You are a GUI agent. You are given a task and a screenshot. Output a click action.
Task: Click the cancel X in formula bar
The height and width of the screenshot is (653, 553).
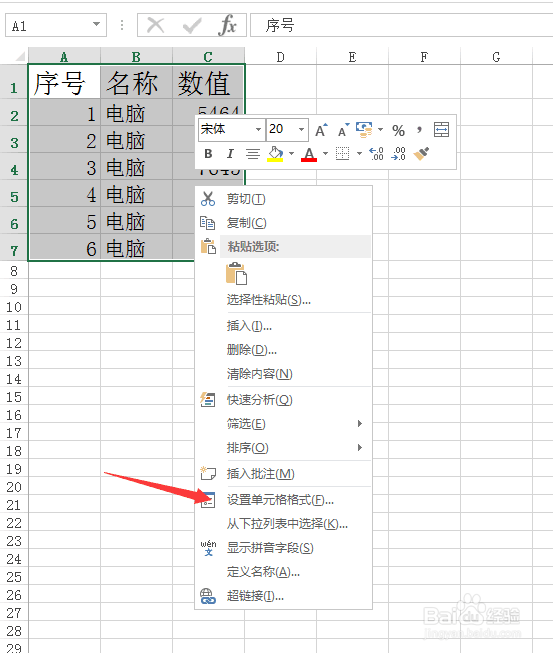click(x=156, y=25)
